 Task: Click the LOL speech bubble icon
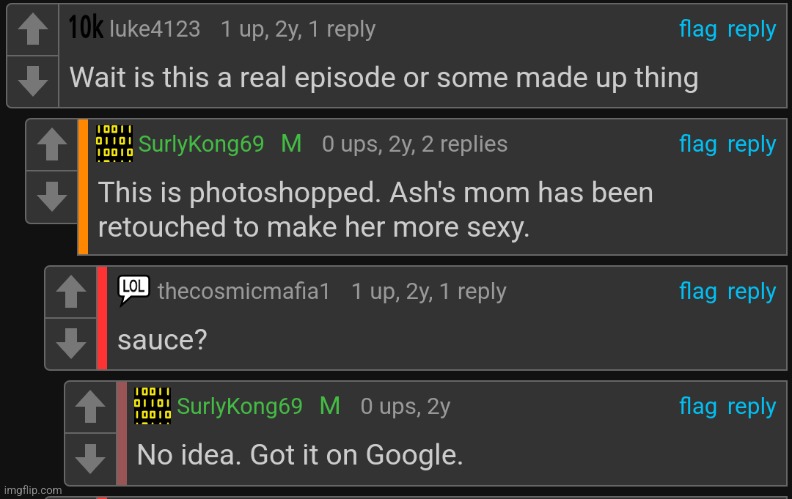pos(133,290)
